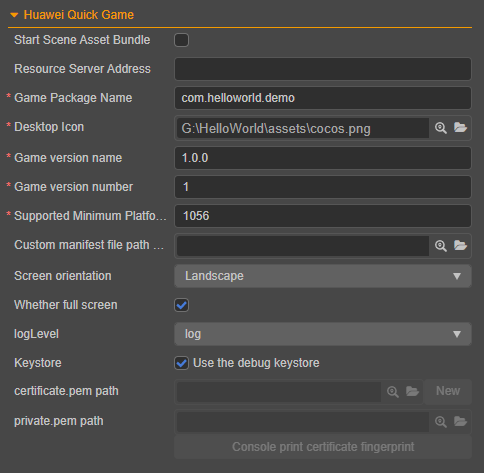484x473 pixels.
Task: Locate custom manifest file with magnifier icon
Action: pyautogui.click(x=441, y=246)
